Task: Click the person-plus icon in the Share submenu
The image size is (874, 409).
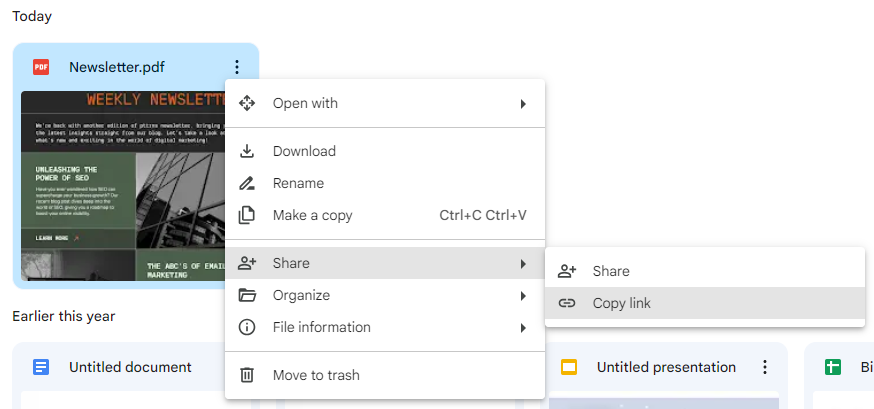Action: pos(567,271)
